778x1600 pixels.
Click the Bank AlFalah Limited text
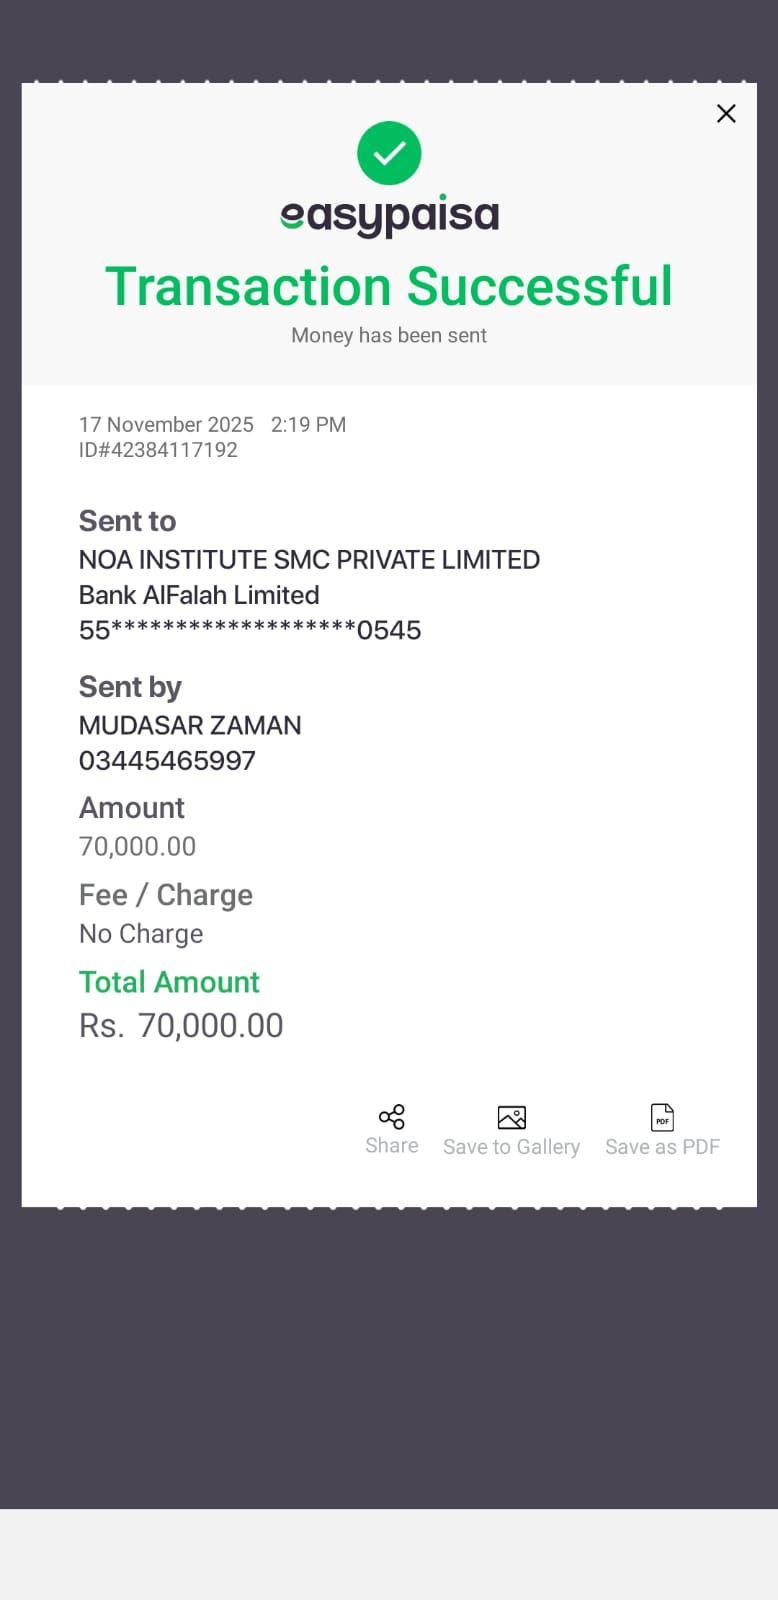tap(199, 595)
